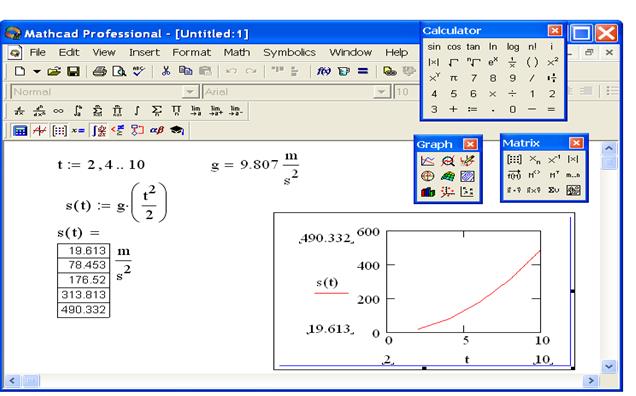
Task: Toggle the Calculator toolbar button
Action: pos(20,131)
